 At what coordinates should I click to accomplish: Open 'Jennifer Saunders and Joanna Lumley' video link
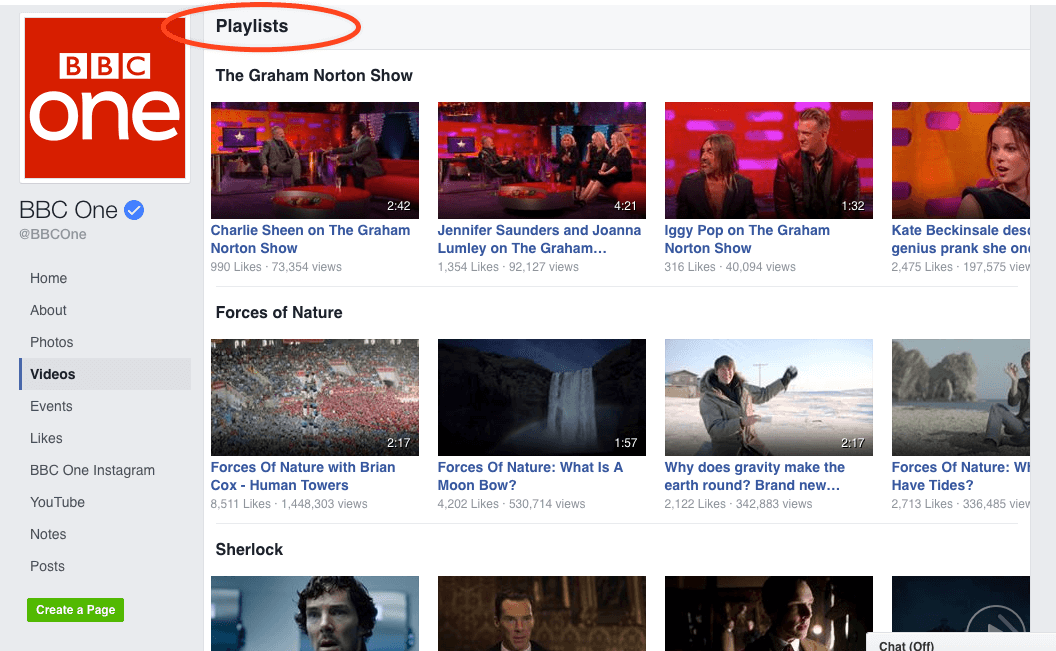point(539,239)
